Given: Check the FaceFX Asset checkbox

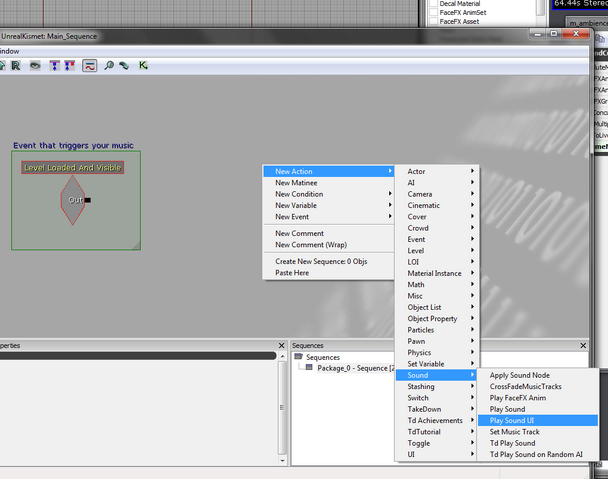Looking at the screenshot, I should [x=434, y=21].
